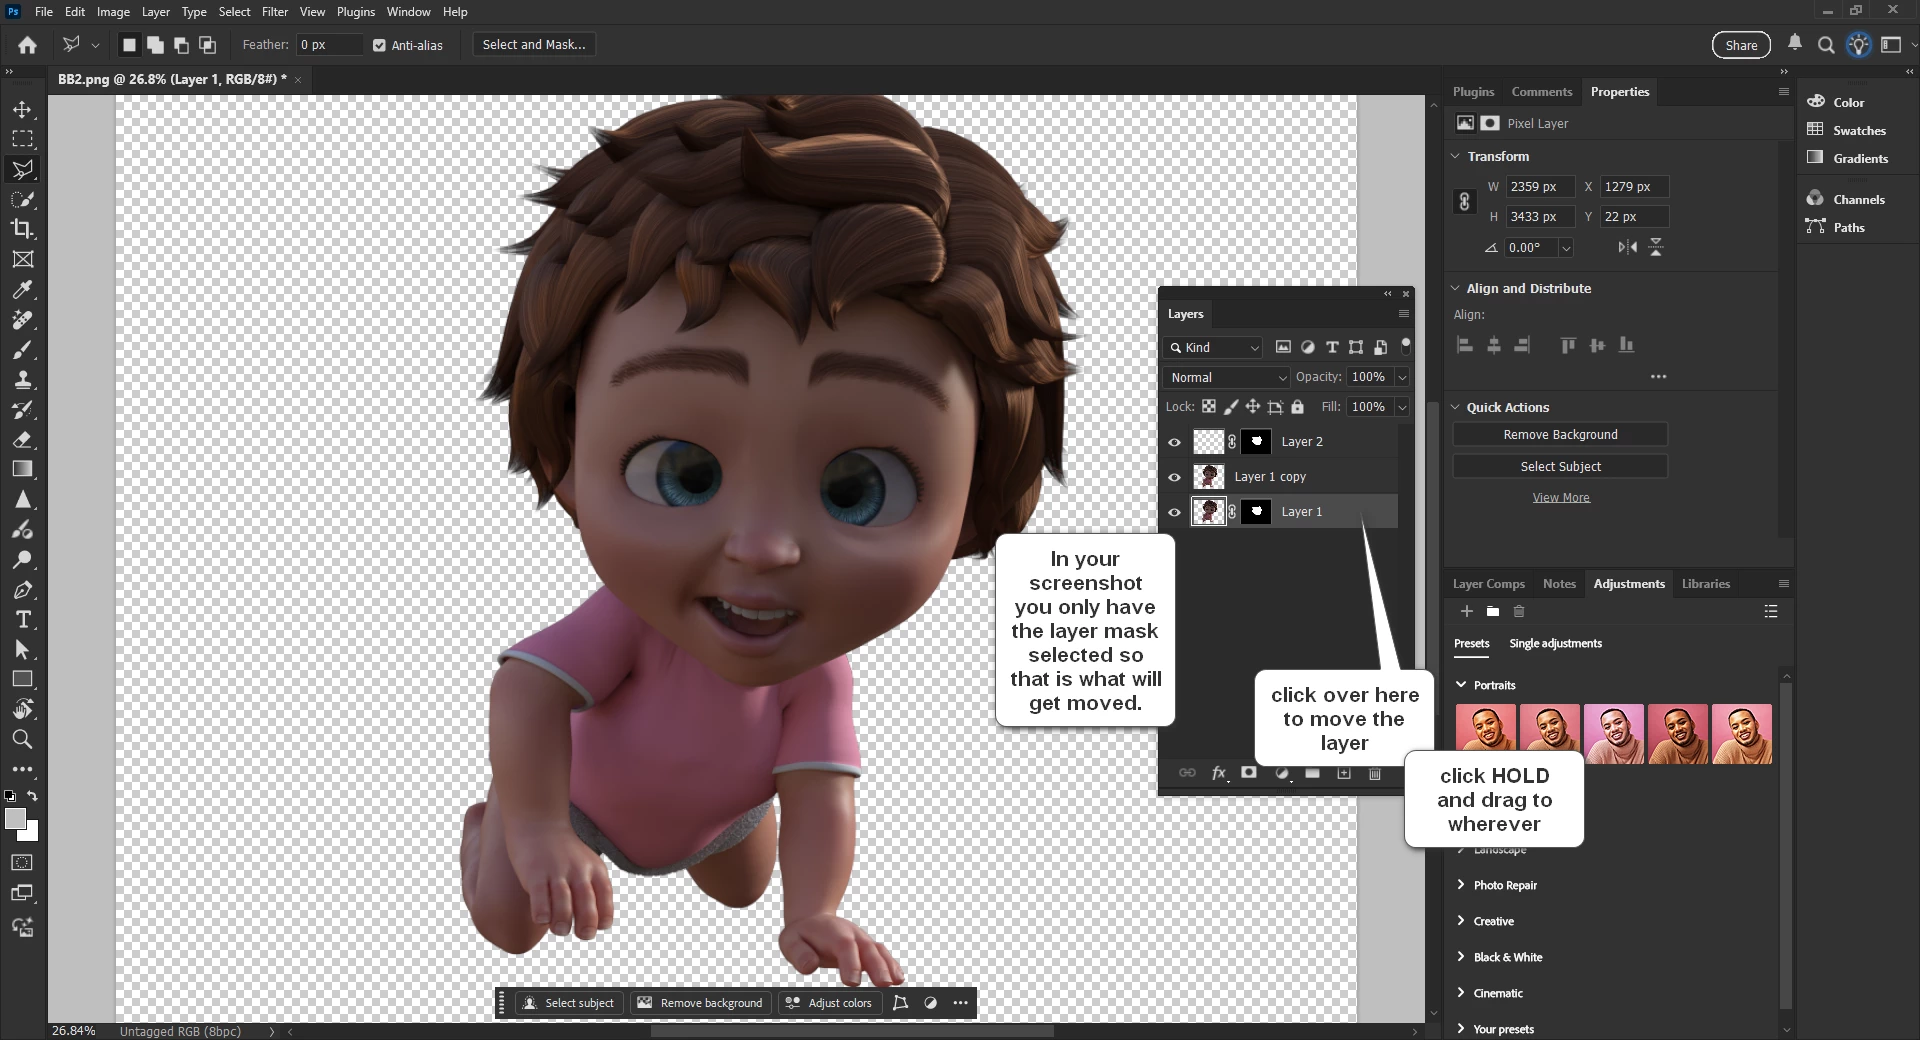The image size is (1920, 1040).
Task: Select the Layer 2 mask thumbnail
Action: click(1256, 442)
